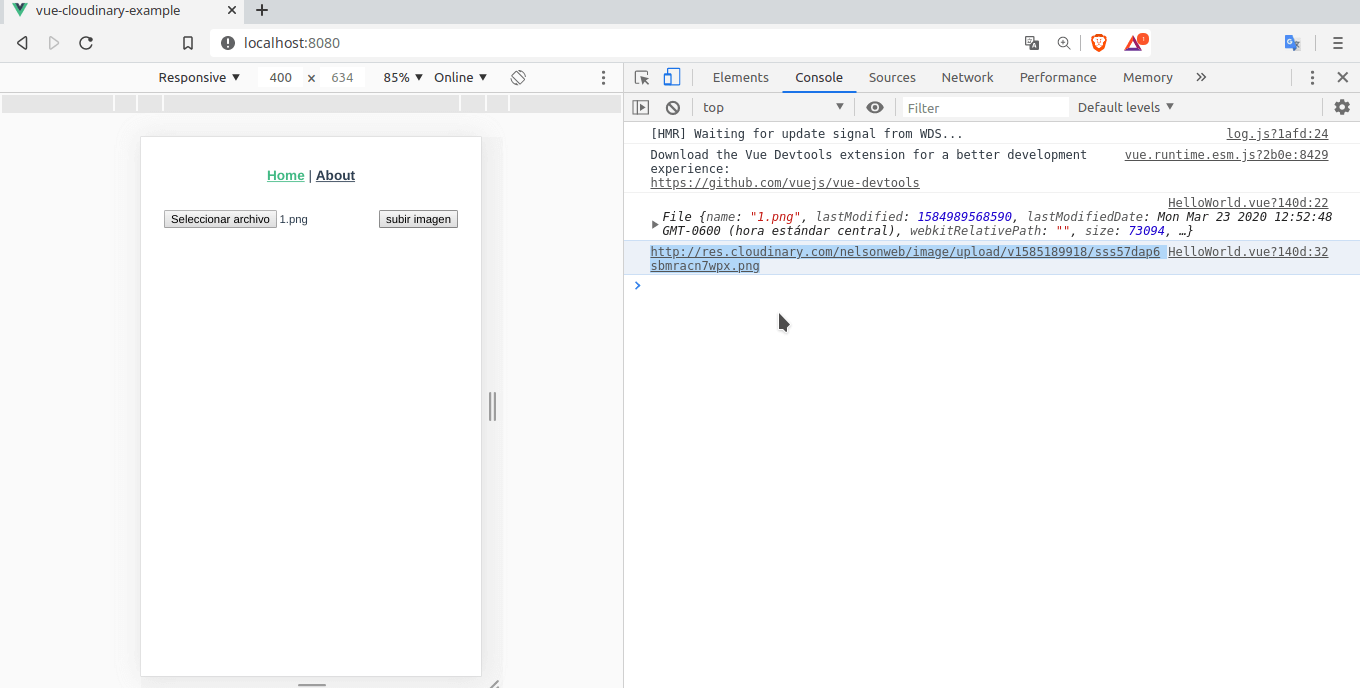Screen dimensions: 1360x688
Task: Rotate the device viewport orientation
Action: [518, 77]
